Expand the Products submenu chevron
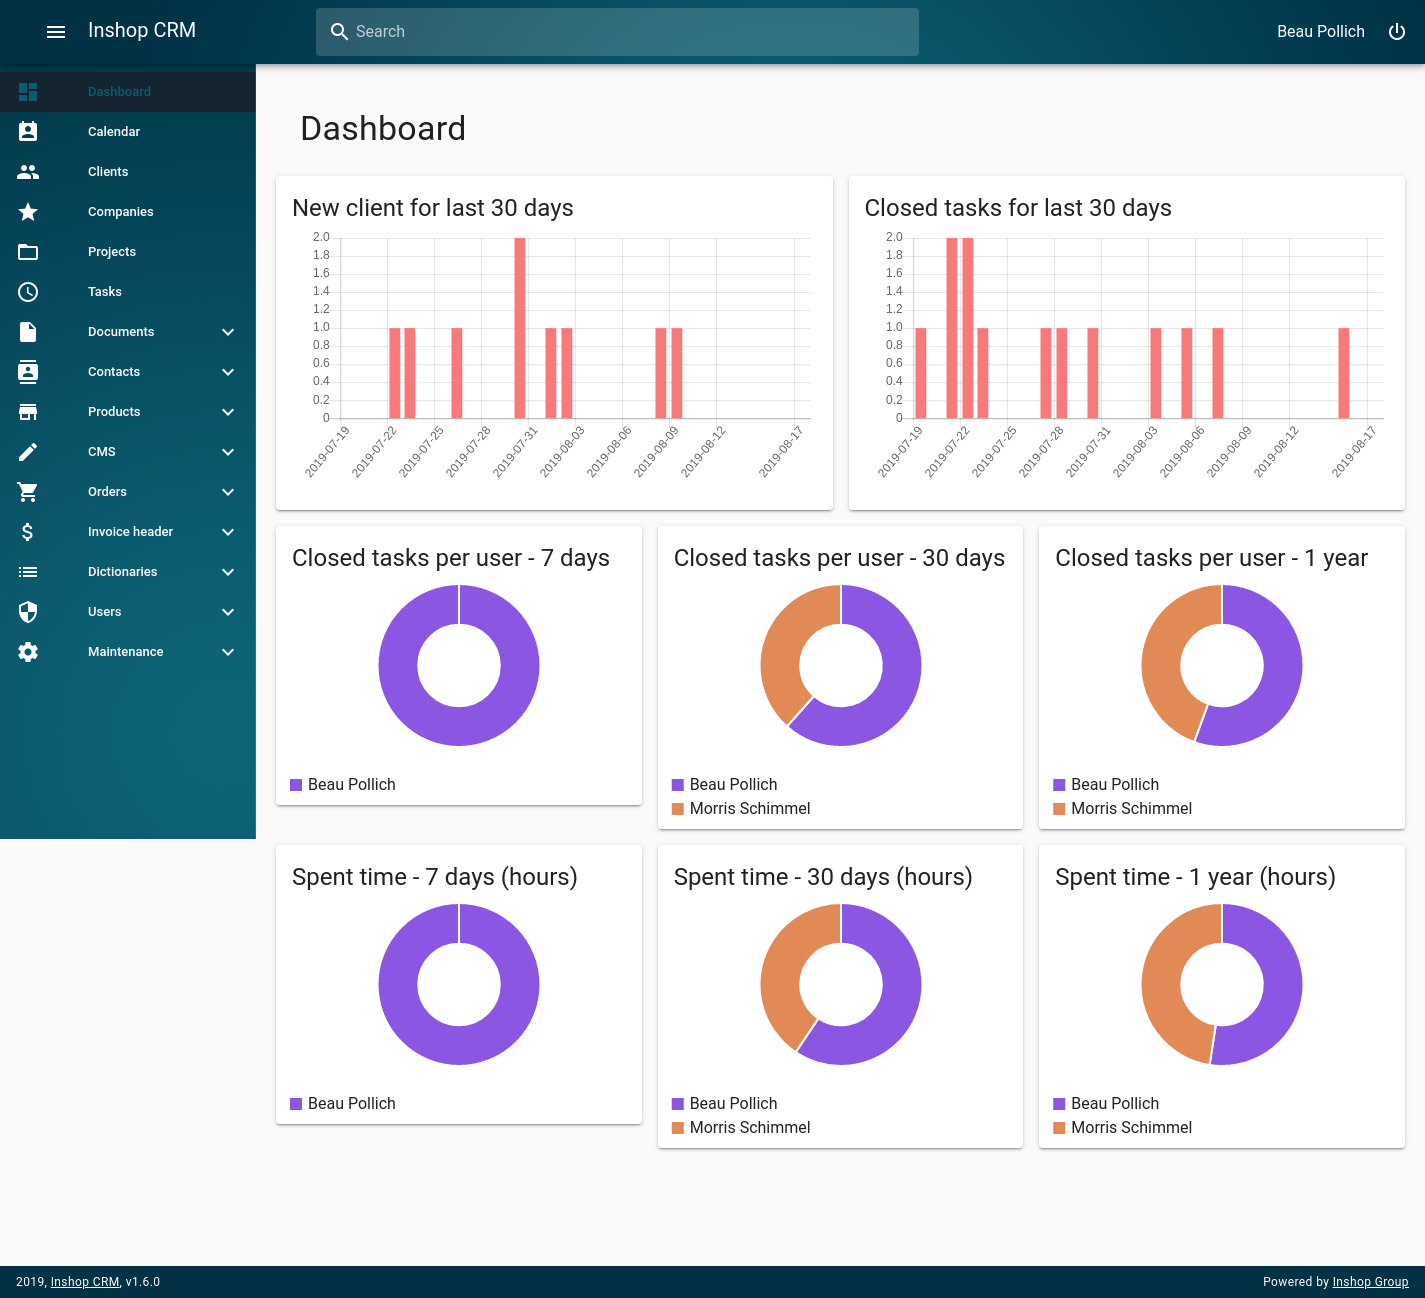The width and height of the screenshot is (1425, 1298). click(228, 412)
